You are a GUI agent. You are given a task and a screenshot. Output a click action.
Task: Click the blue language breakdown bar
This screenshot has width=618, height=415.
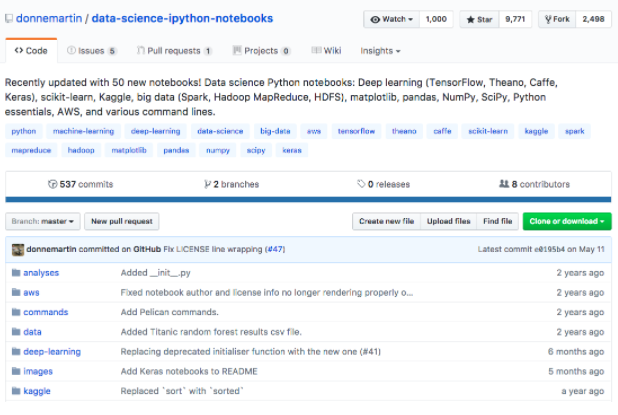coord(308,199)
